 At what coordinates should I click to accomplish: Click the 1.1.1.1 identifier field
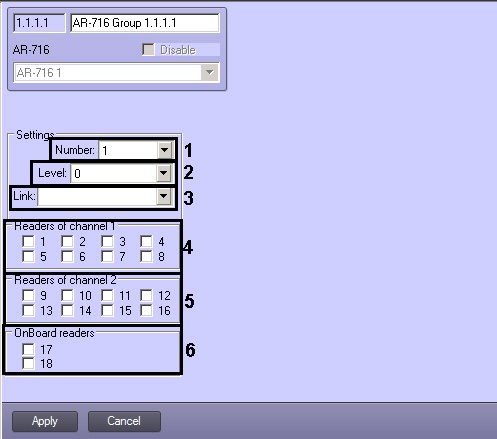[39, 23]
